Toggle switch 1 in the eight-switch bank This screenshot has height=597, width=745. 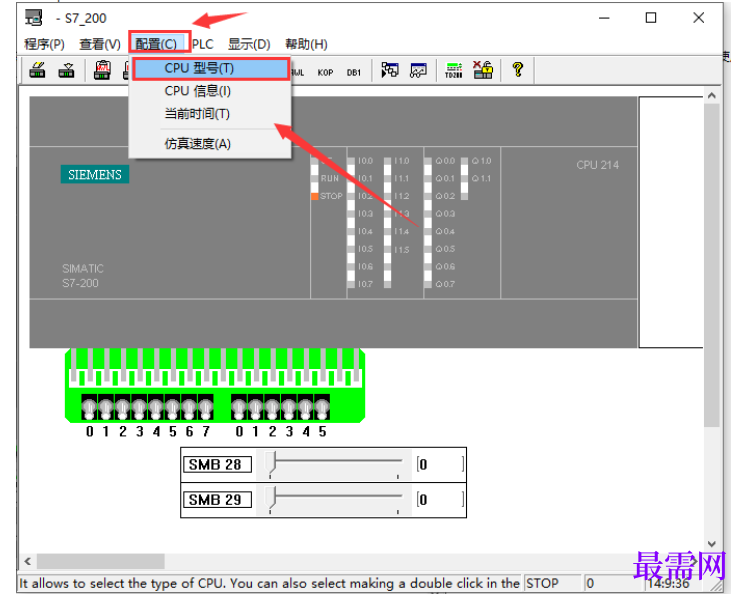coord(106,407)
